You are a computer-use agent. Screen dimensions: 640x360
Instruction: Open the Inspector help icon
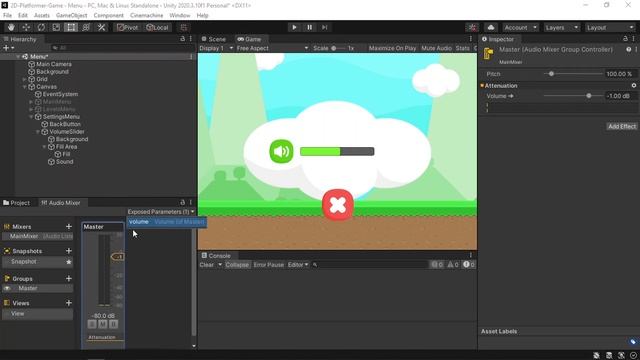629,49
